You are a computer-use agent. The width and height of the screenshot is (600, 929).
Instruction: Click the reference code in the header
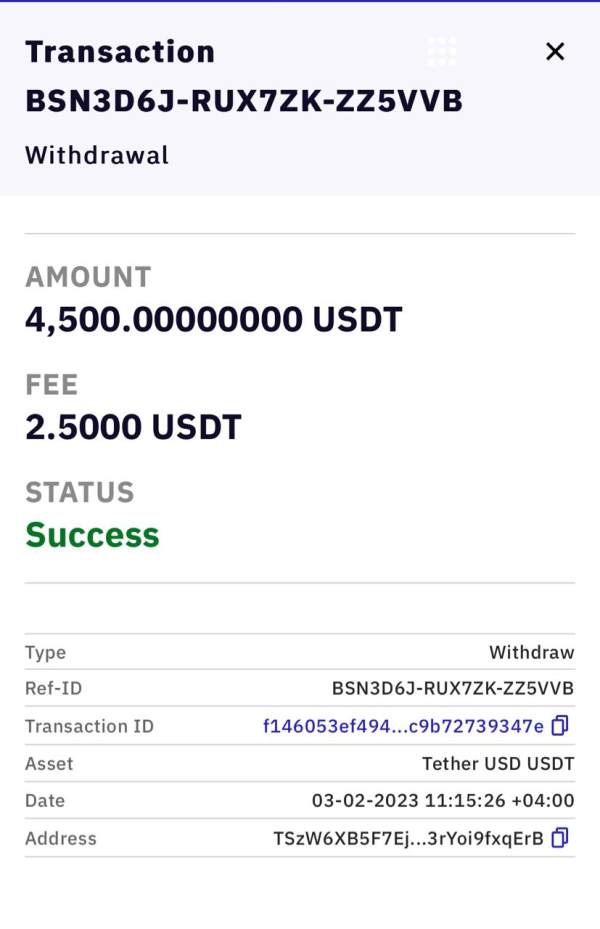(x=244, y=101)
